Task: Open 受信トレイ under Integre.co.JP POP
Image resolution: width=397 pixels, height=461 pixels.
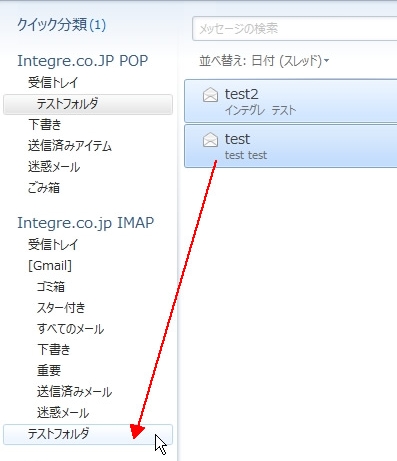Action: click(x=53, y=83)
